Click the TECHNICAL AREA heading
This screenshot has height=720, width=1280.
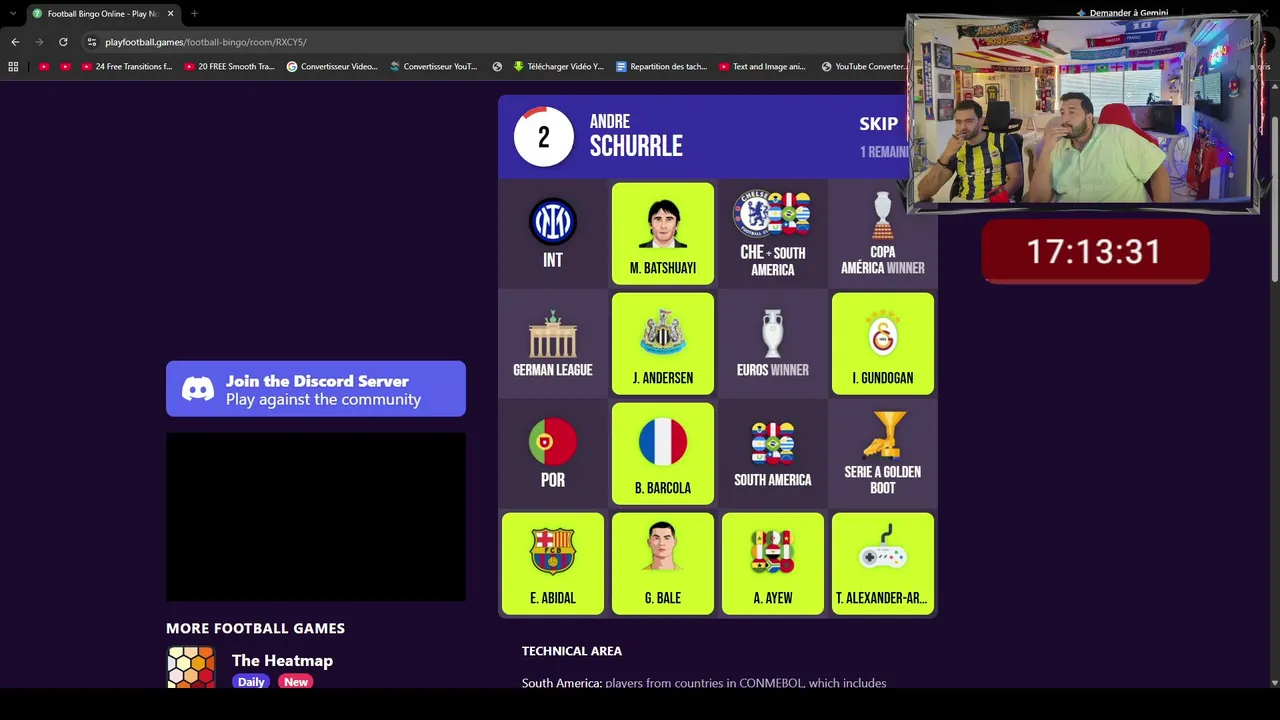pyautogui.click(x=572, y=651)
